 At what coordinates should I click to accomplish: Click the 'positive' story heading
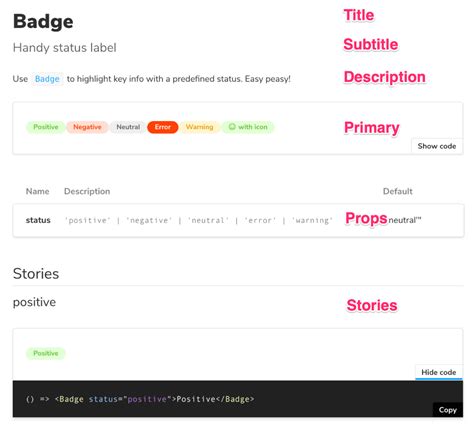tap(34, 302)
